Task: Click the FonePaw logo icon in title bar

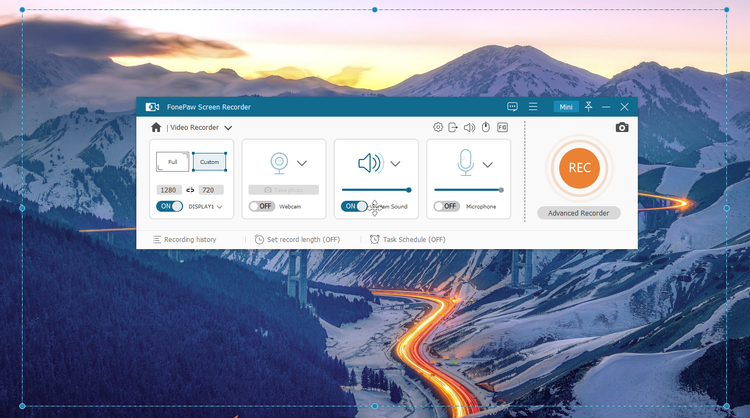Action: coord(152,107)
